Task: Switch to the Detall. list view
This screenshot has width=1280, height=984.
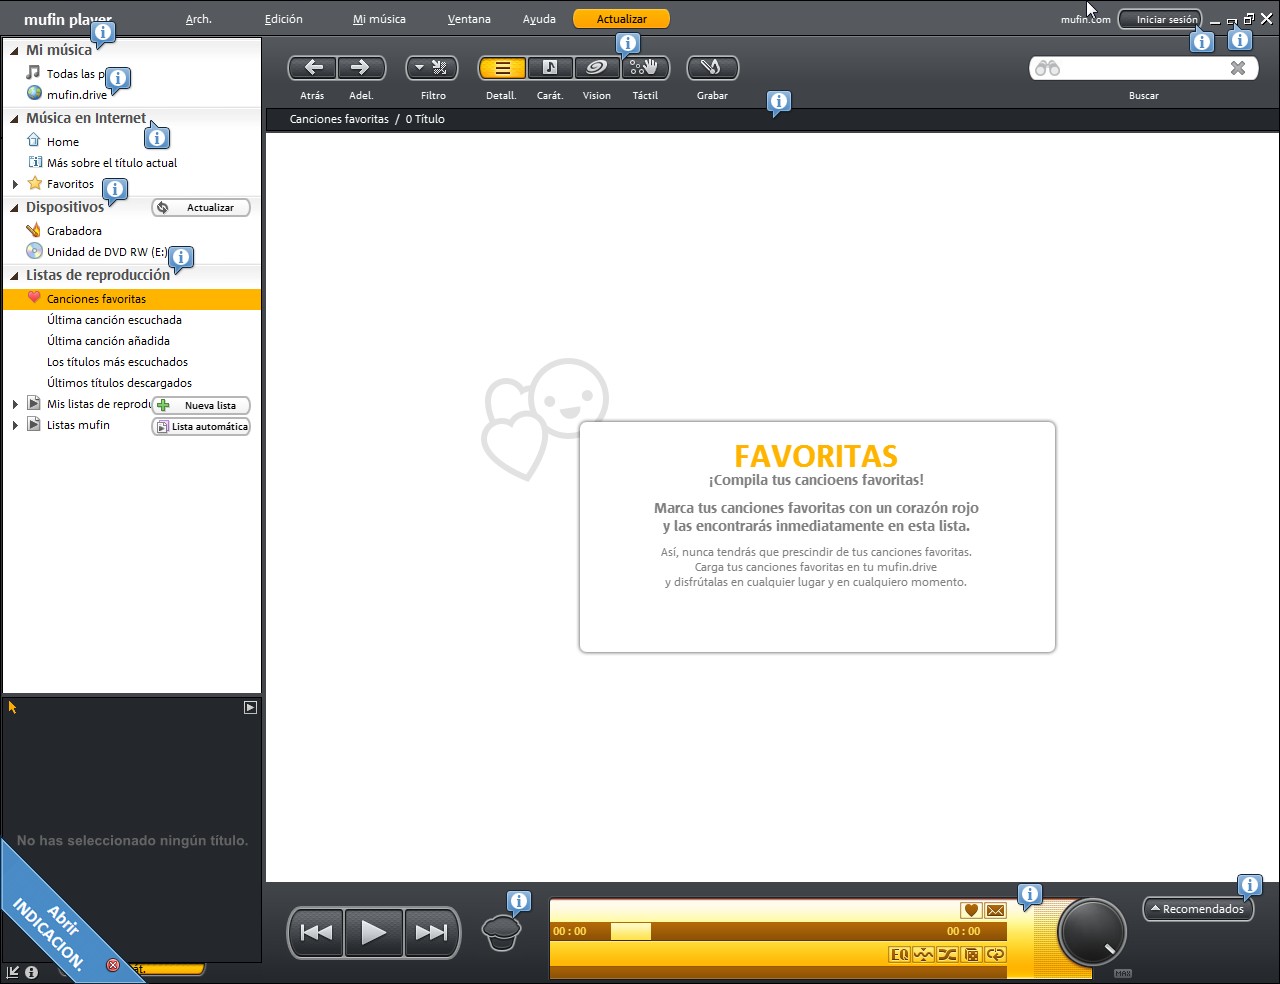Action: click(x=502, y=67)
